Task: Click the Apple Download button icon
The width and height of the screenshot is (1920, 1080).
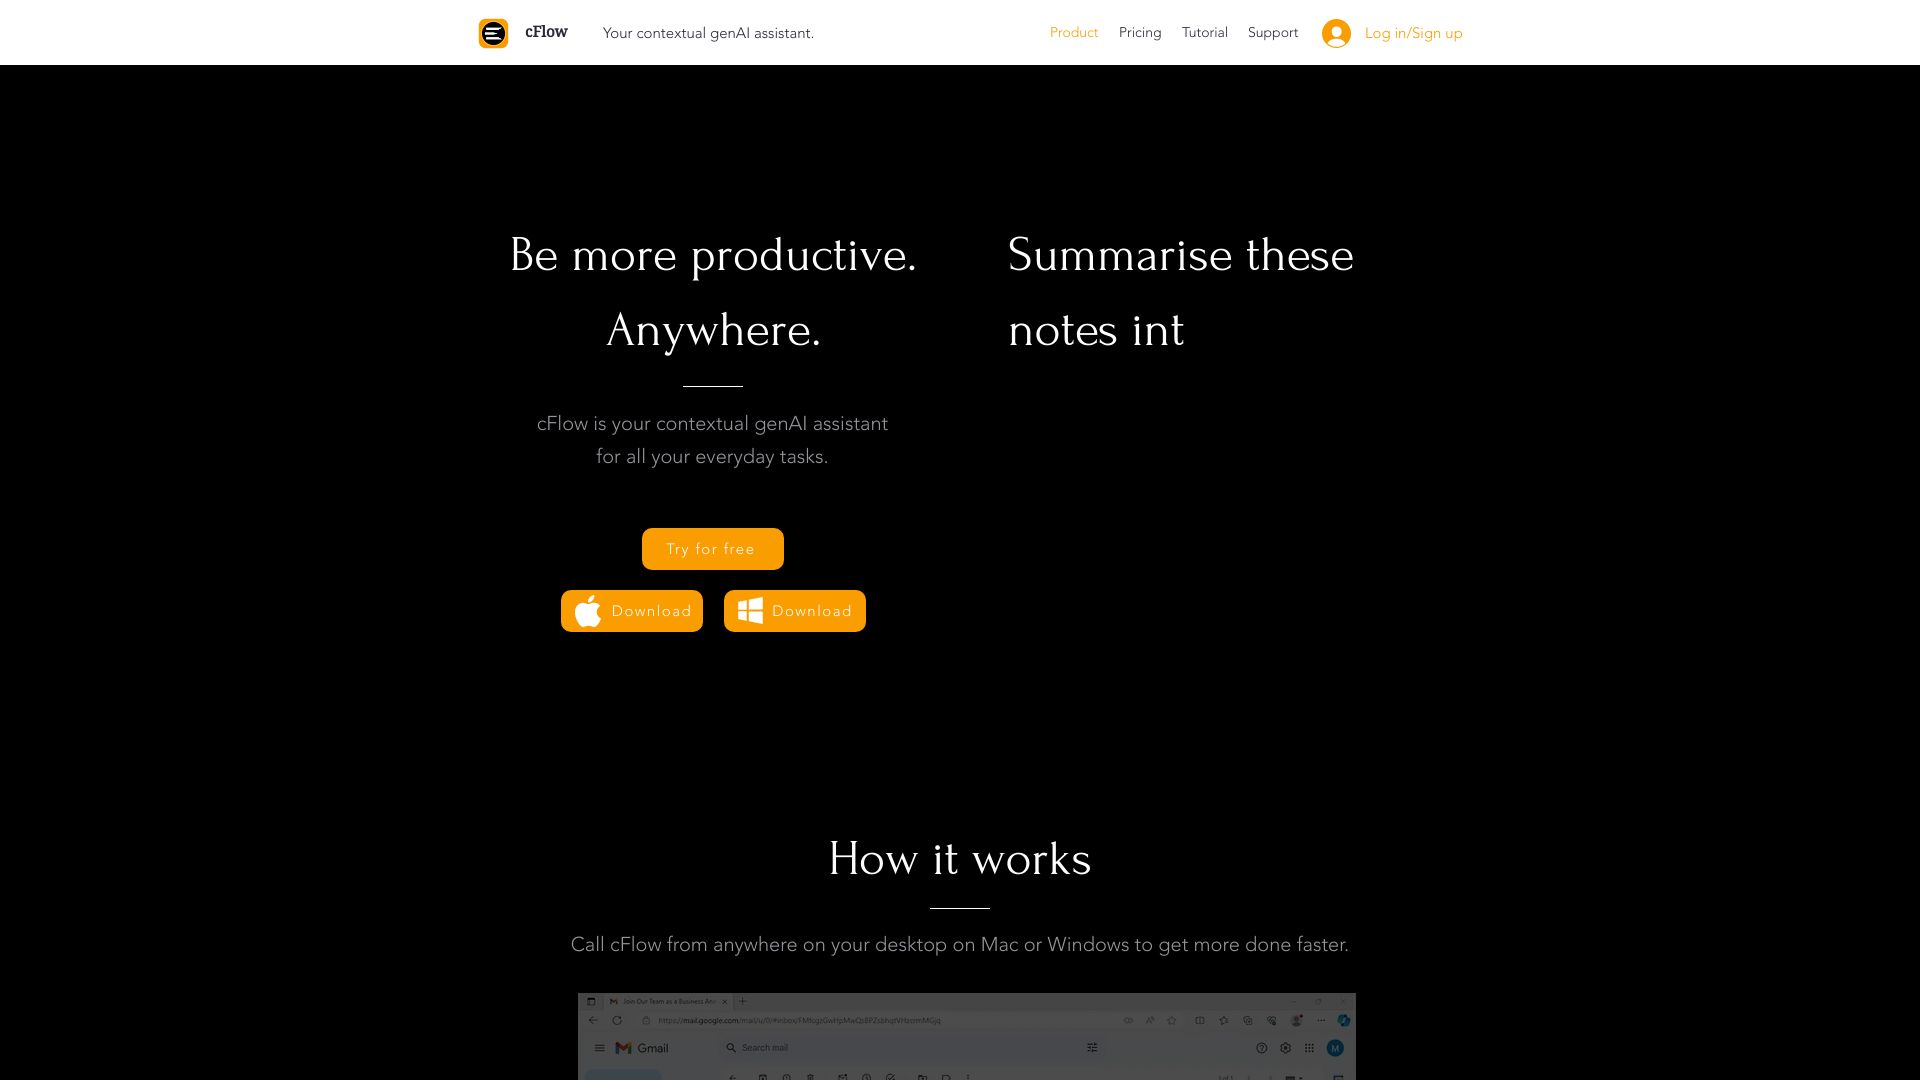Action: (x=589, y=611)
